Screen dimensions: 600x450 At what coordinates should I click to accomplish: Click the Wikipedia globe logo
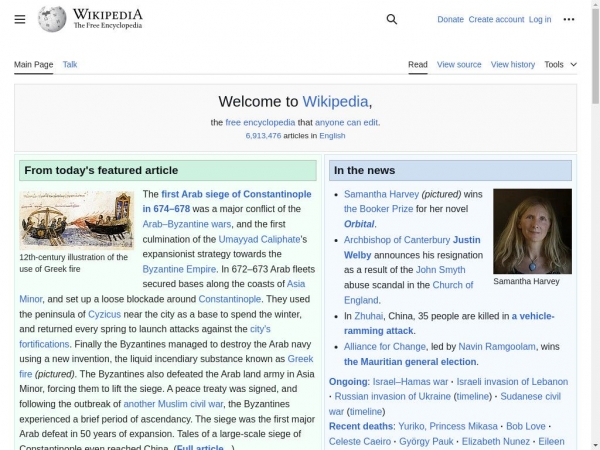coord(52,19)
